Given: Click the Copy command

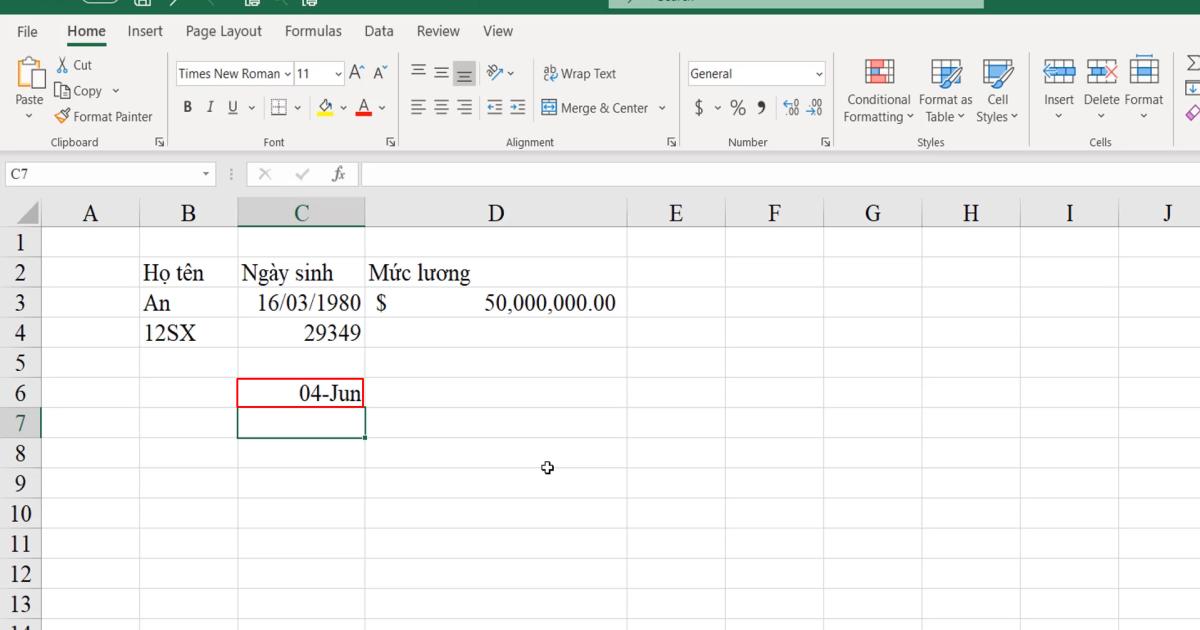Looking at the screenshot, I should (81, 90).
